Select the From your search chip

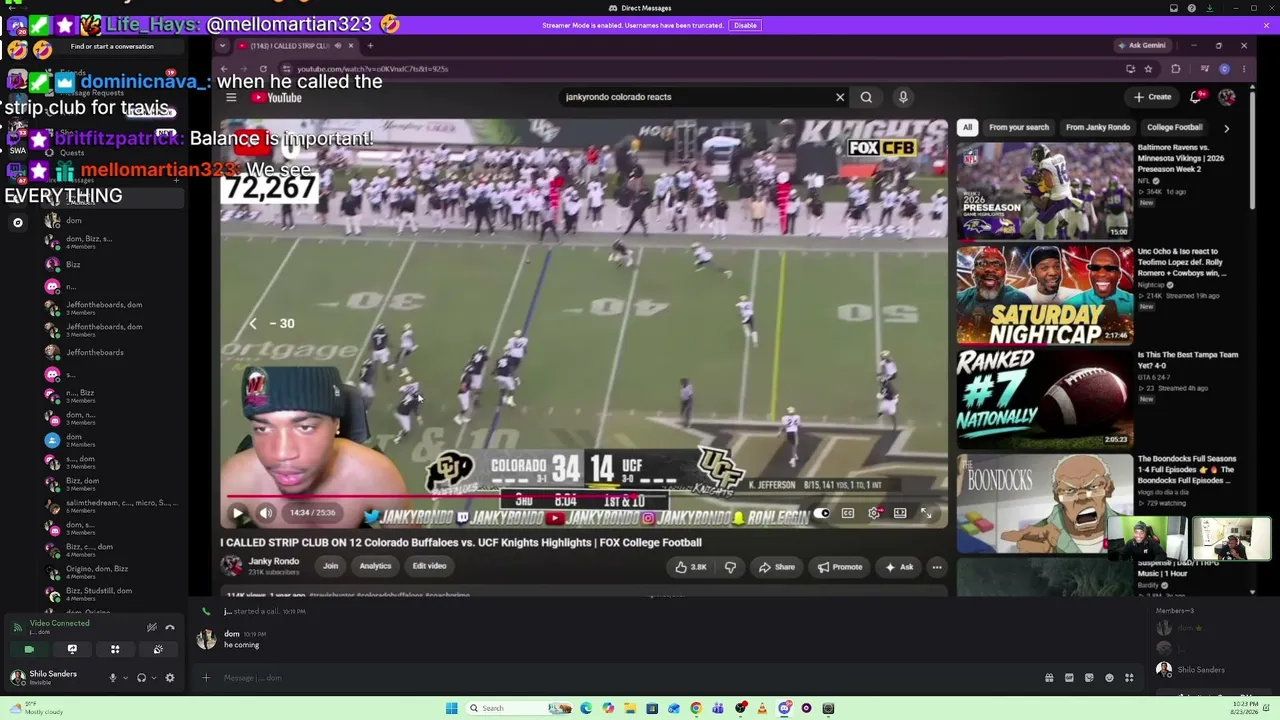coord(1019,127)
